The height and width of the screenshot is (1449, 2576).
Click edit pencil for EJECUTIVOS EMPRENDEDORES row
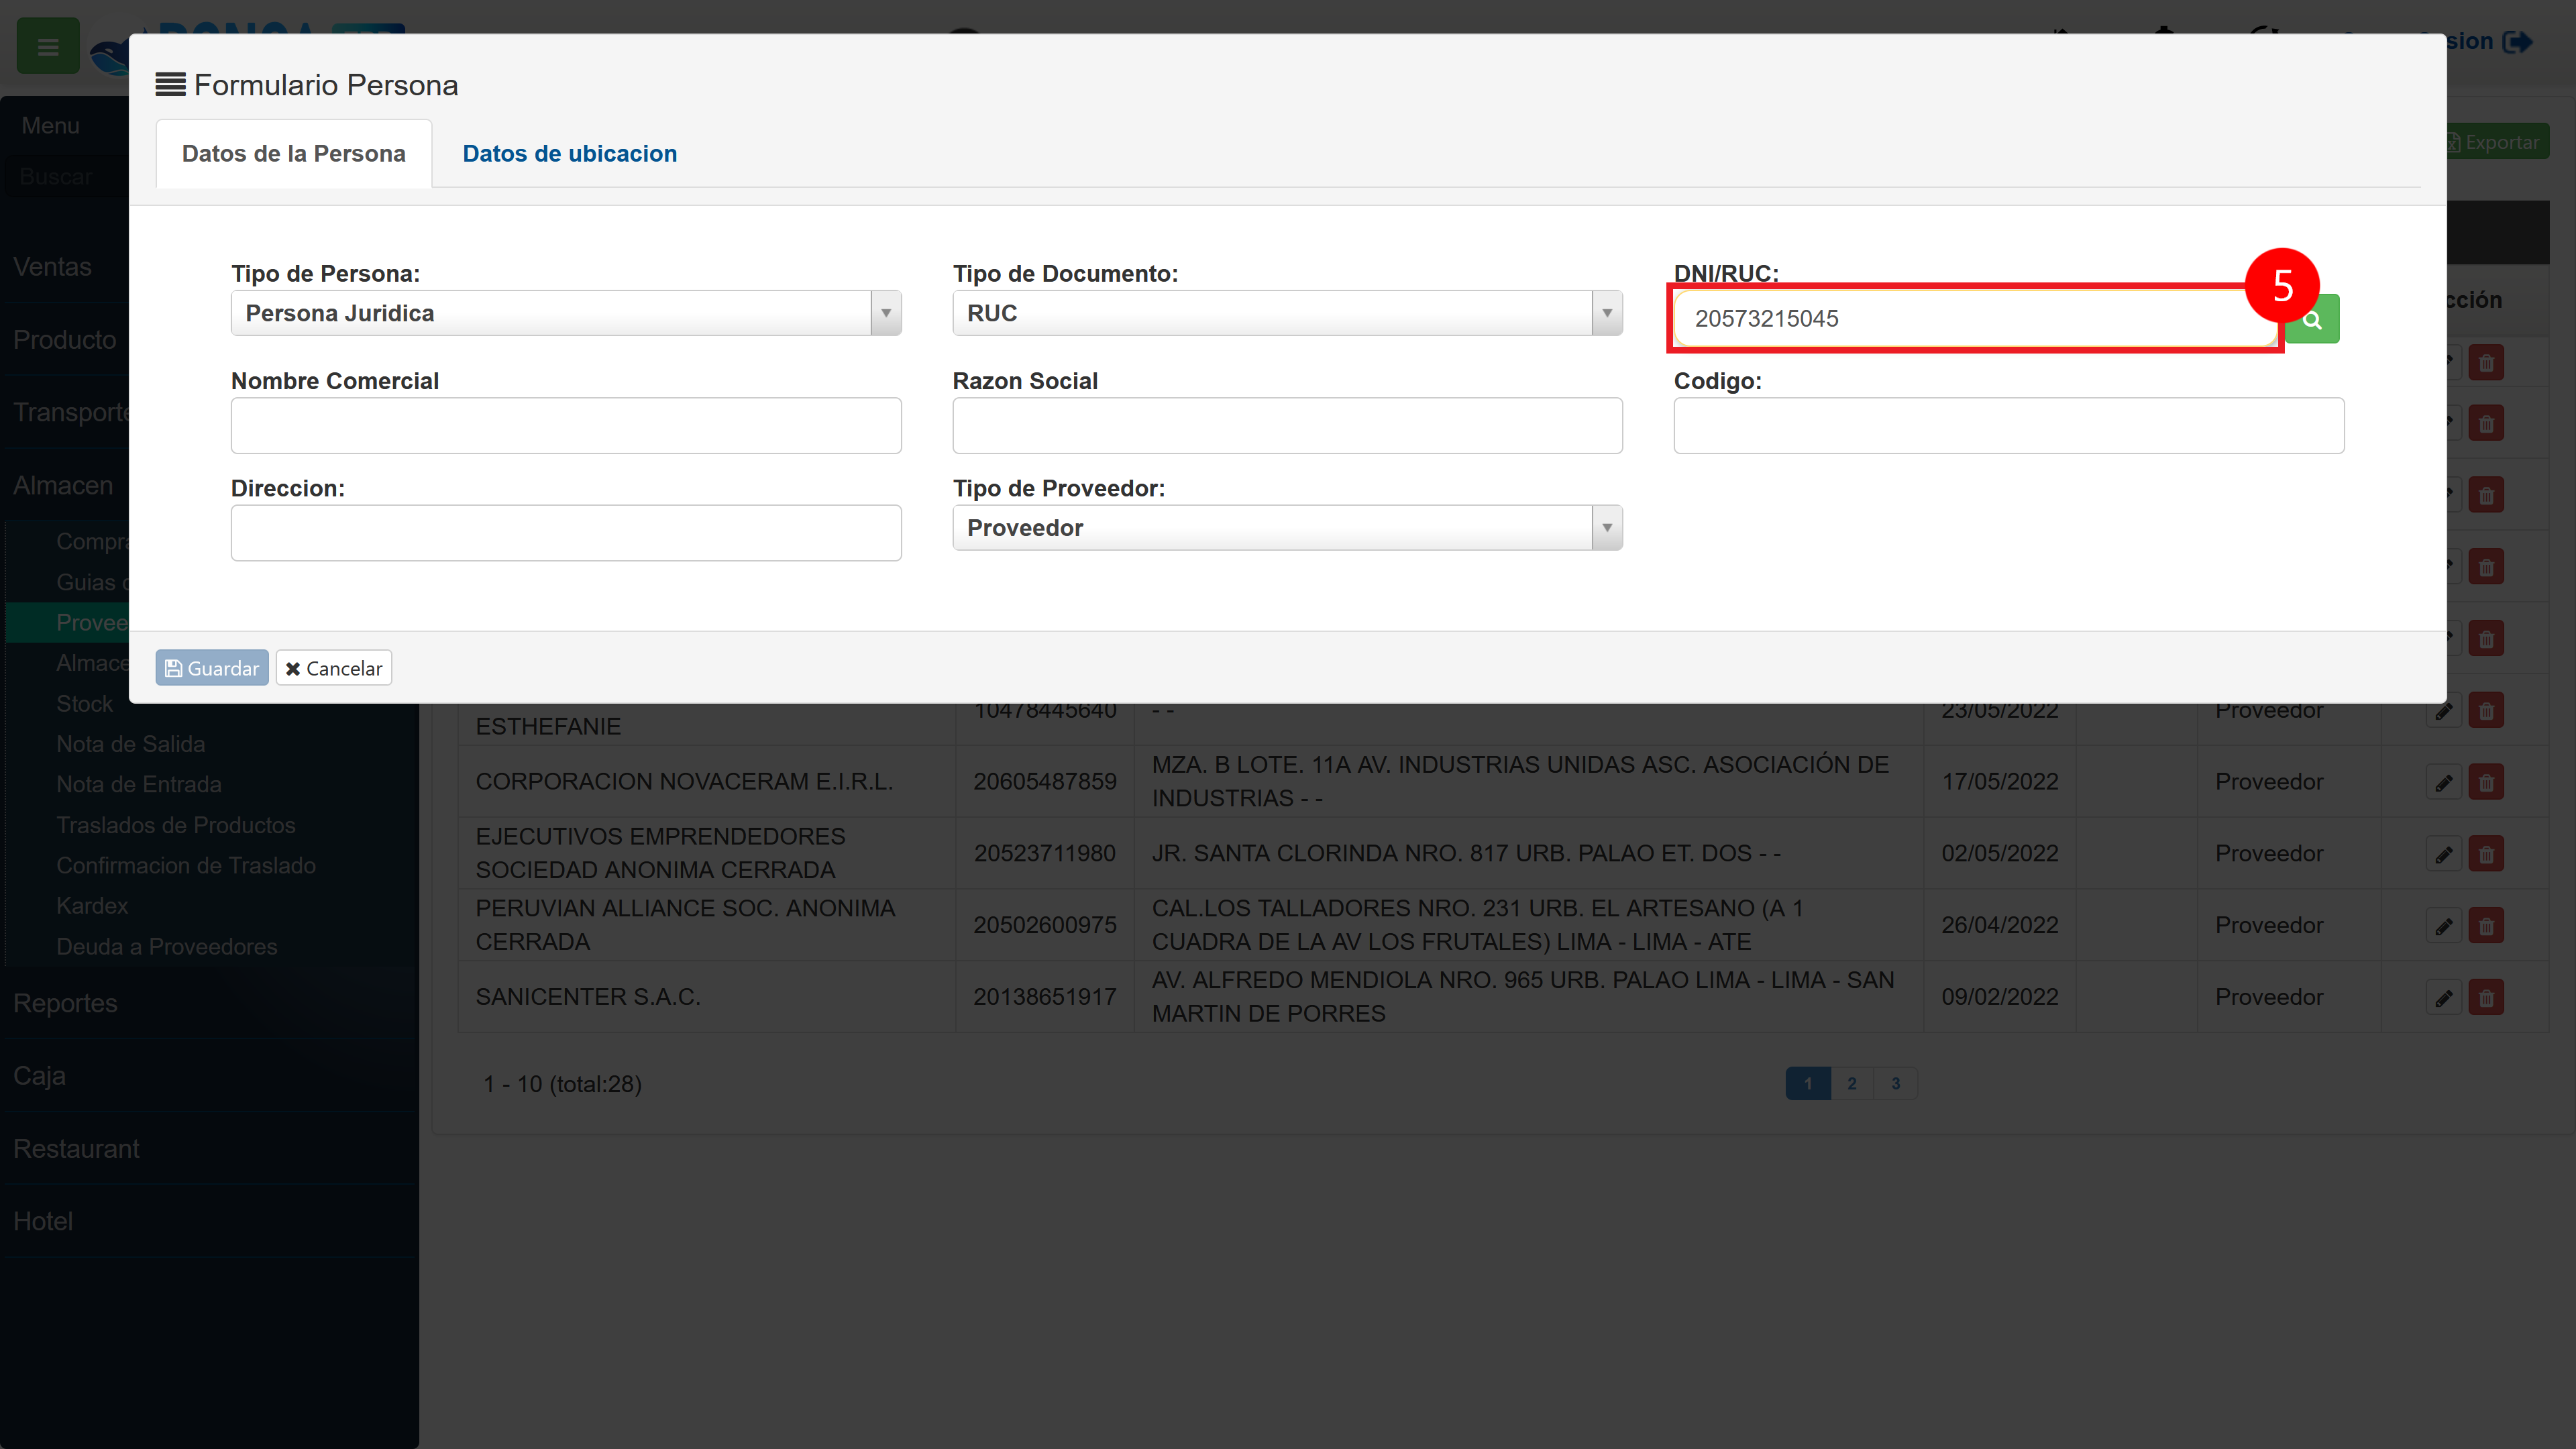coord(2443,854)
